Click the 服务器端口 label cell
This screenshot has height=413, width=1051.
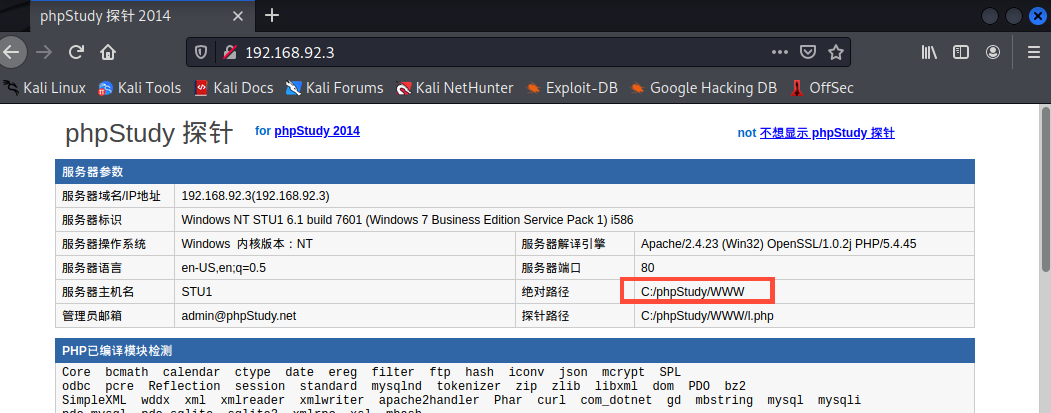(x=575, y=268)
